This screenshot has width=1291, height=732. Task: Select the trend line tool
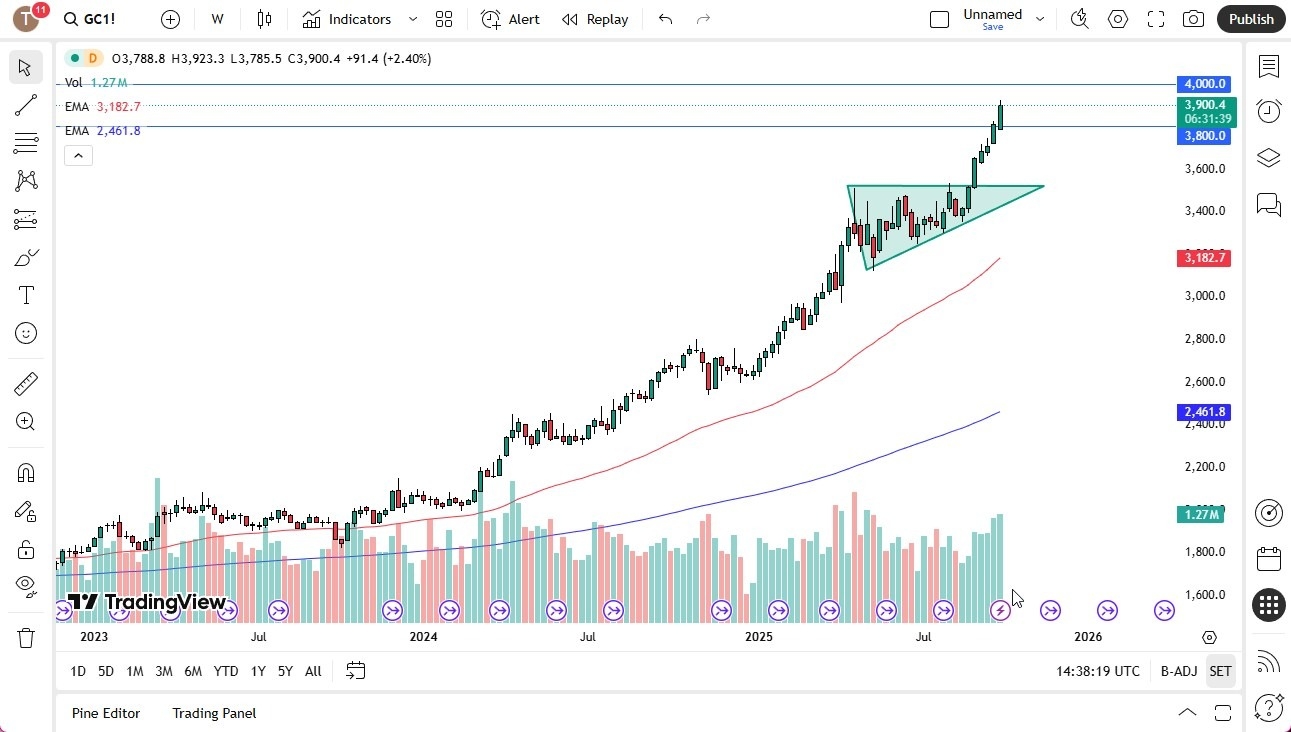(x=25, y=105)
